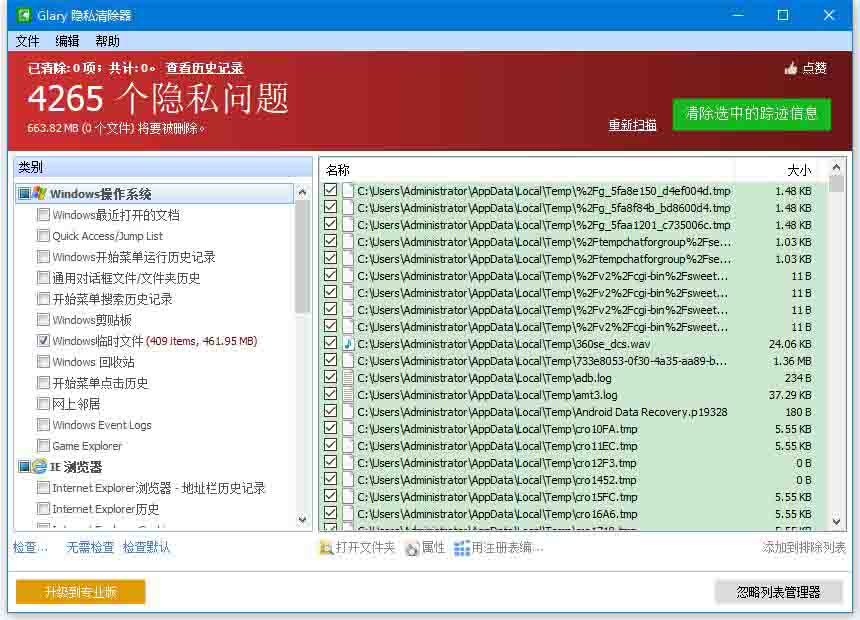860x620 pixels.
Task: Click the audio file icon for 360se_dcs.wav
Action: 348,344
